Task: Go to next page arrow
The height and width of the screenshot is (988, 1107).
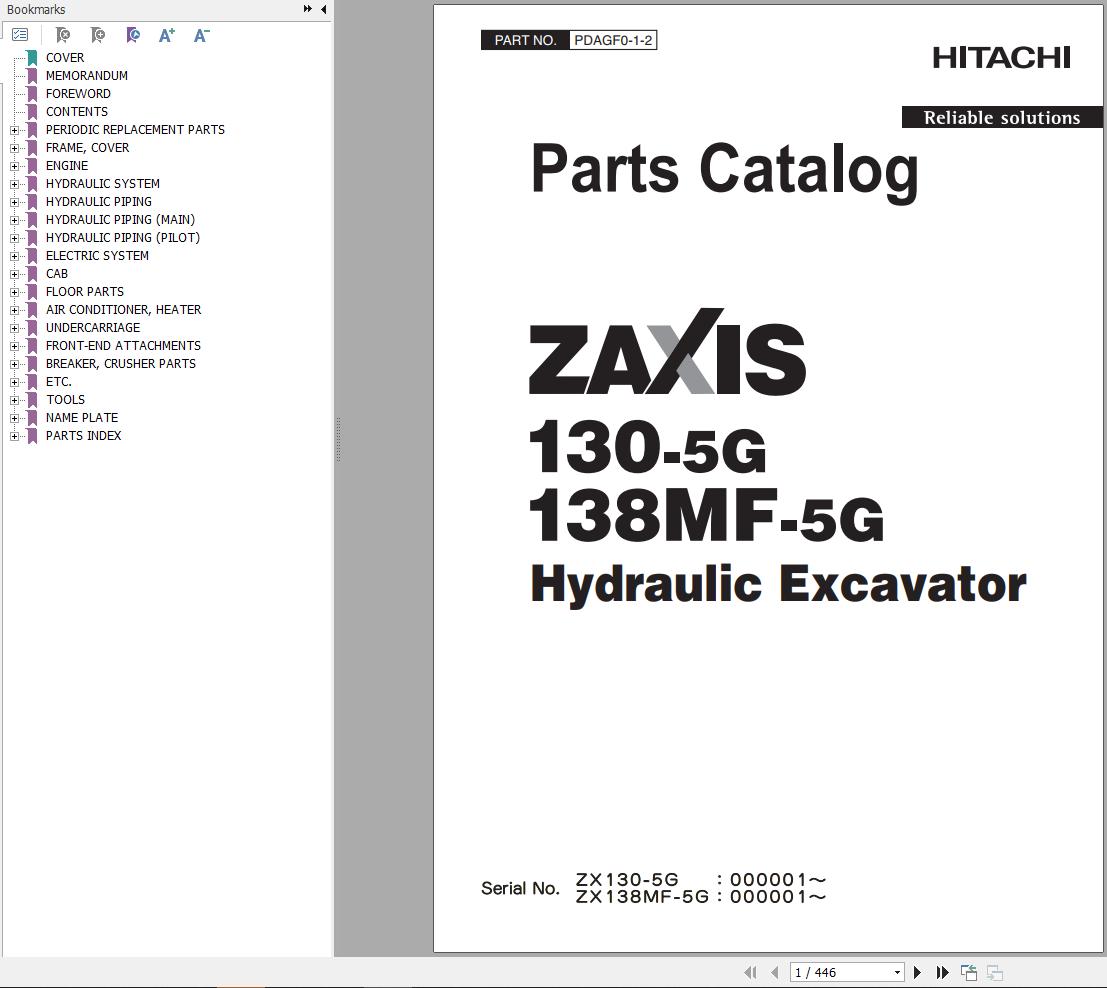Action: [x=917, y=972]
